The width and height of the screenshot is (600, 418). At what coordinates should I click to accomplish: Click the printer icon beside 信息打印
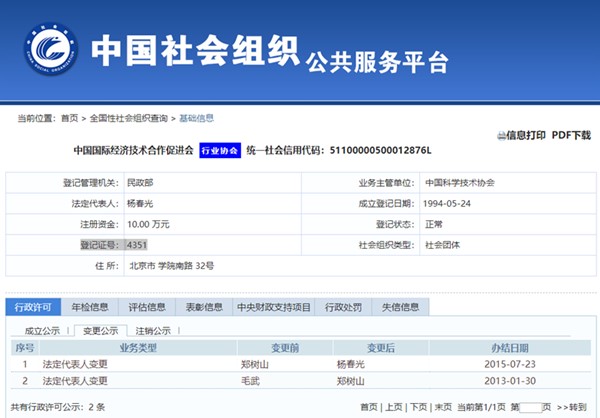[x=501, y=136]
